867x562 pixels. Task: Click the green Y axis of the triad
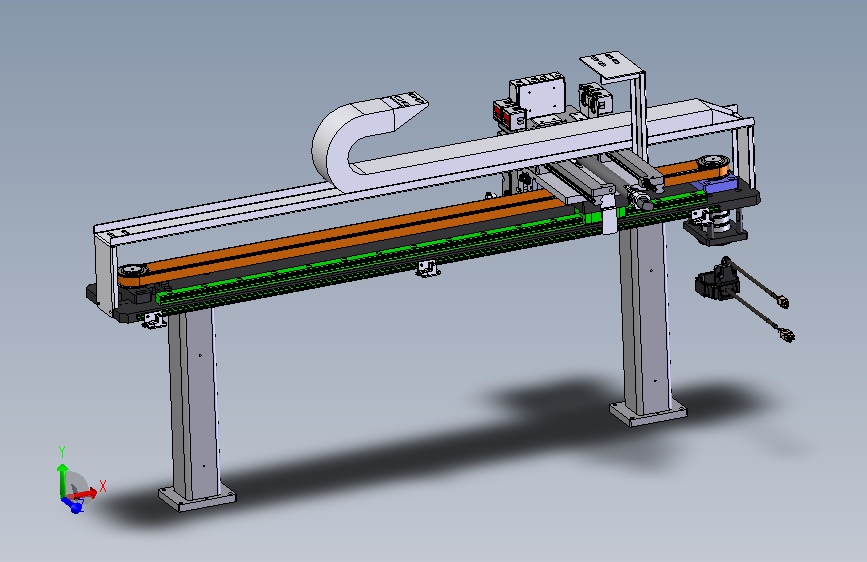pos(62,480)
